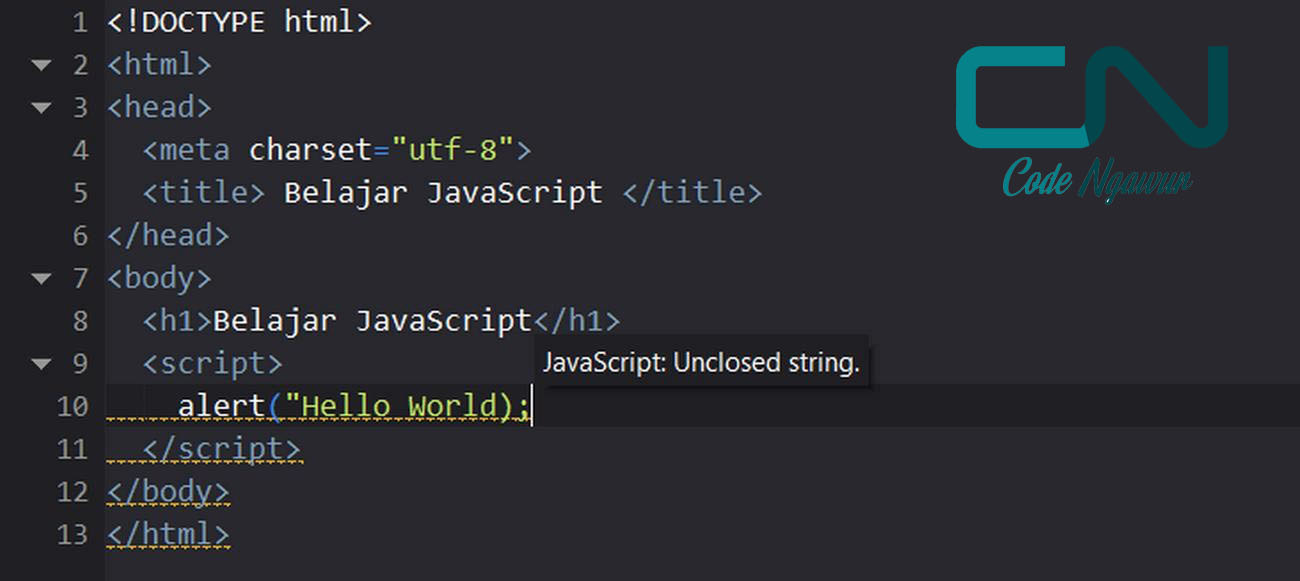
Task: Click the Unclosed string error tooltip
Action: [x=701, y=362]
